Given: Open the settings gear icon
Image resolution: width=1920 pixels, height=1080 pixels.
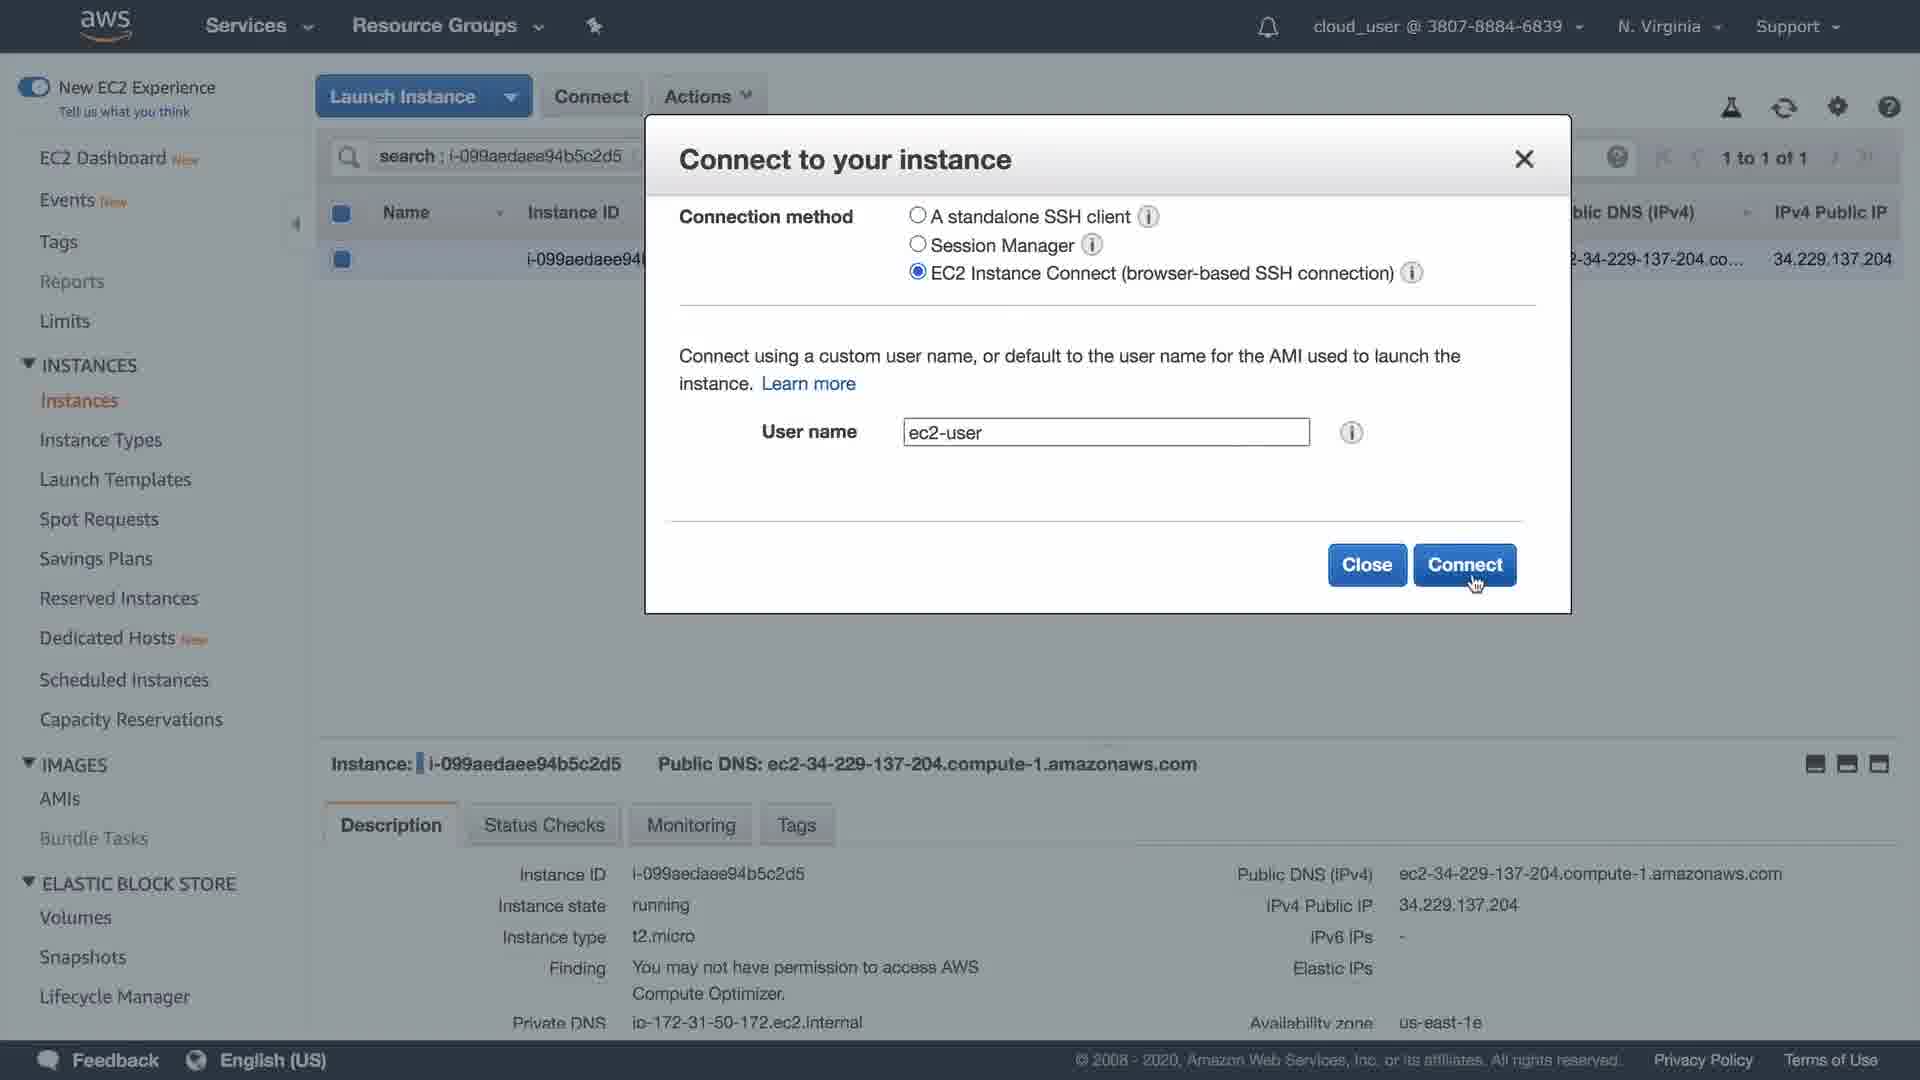Looking at the screenshot, I should pyautogui.click(x=1837, y=106).
